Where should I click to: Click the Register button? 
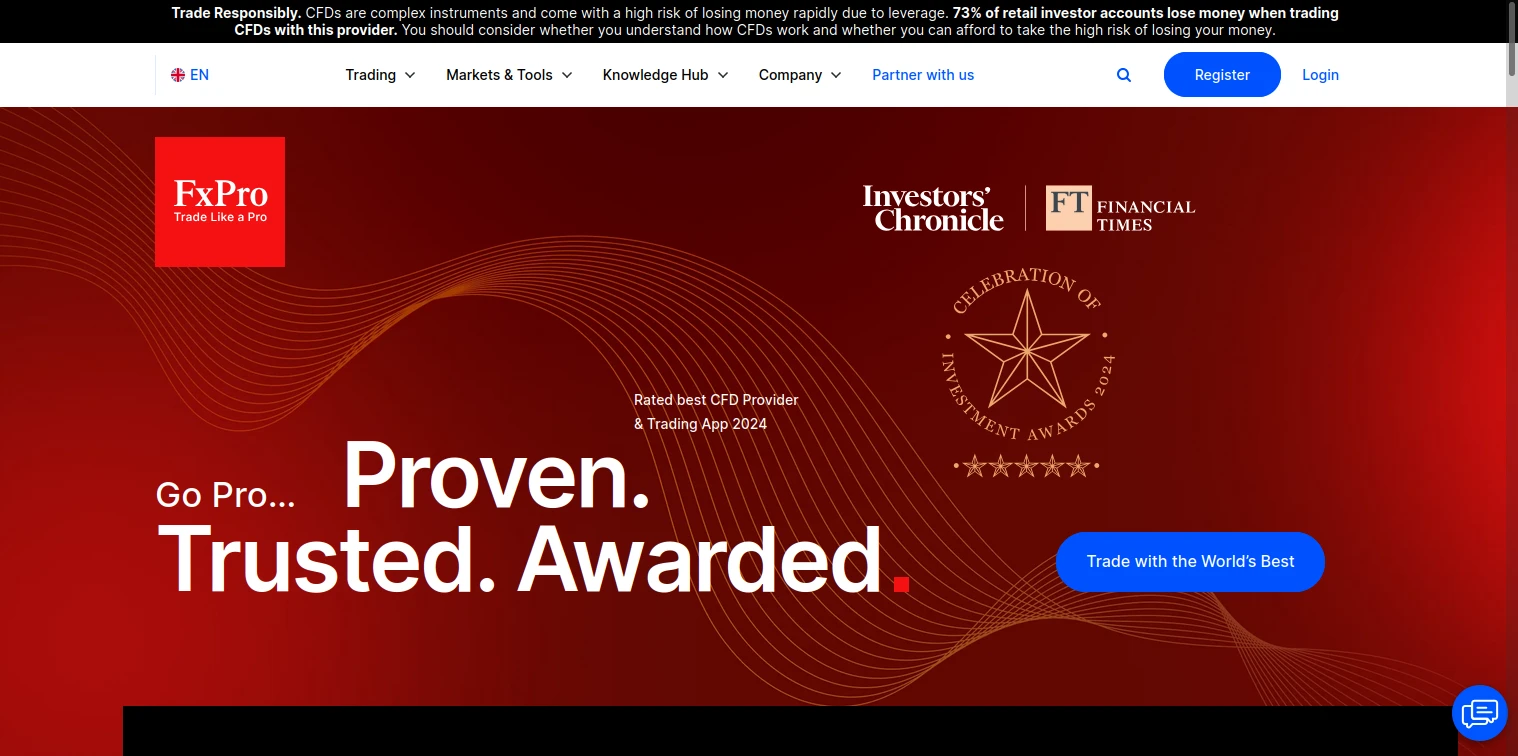[1222, 75]
